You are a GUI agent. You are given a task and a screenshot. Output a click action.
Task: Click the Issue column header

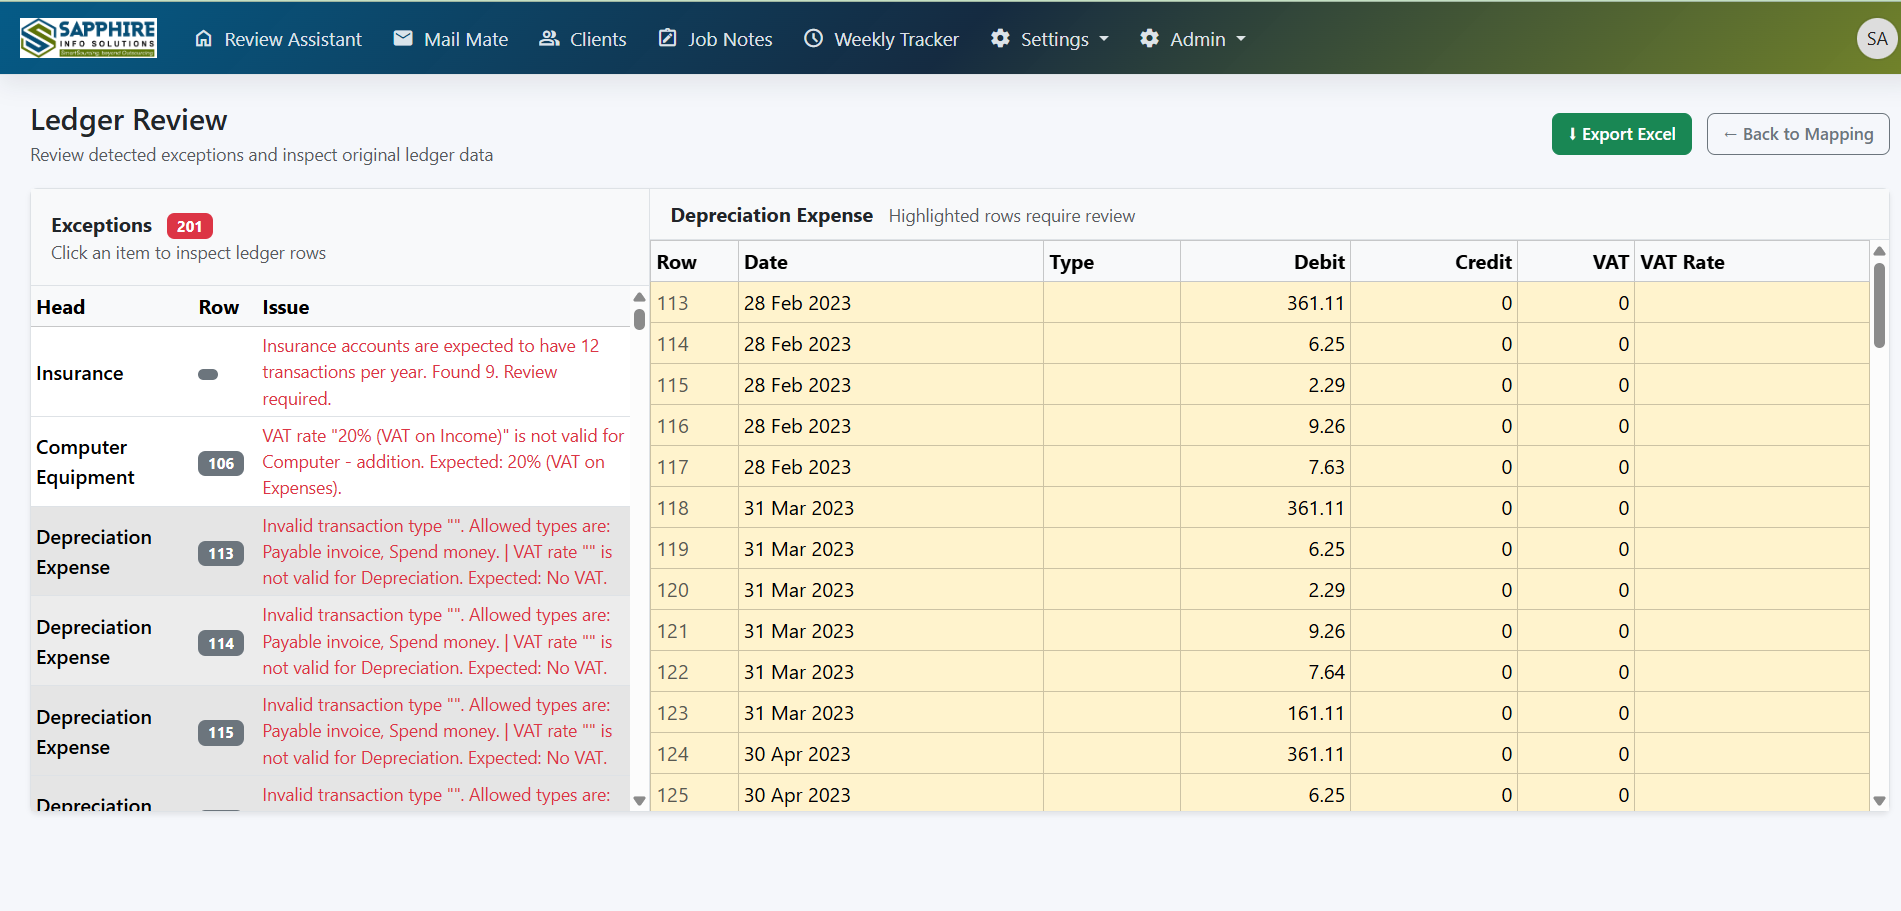pyautogui.click(x=286, y=307)
